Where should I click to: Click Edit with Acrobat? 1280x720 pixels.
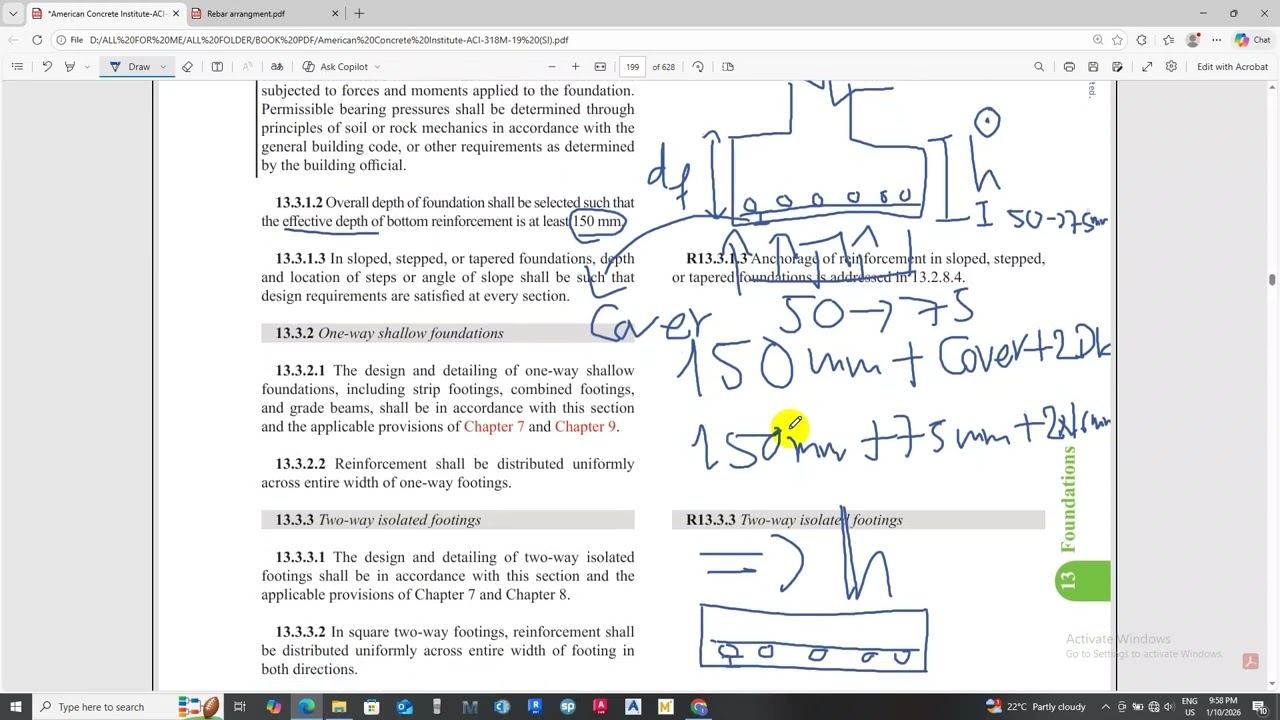pyautogui.click(x=1232, y=67)
